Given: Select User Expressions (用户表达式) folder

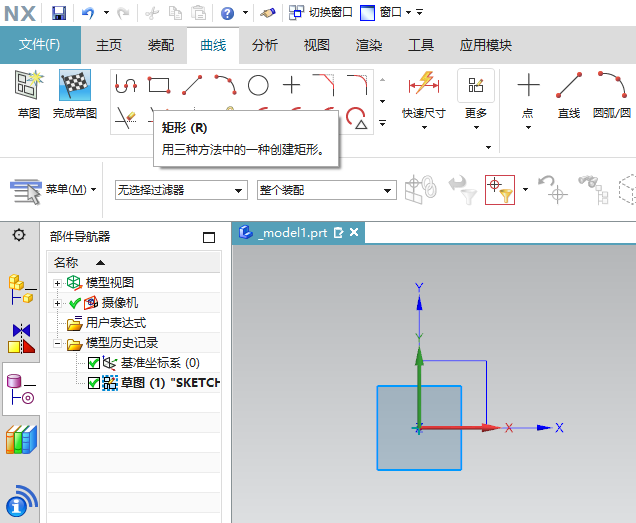Looking at the screenshot, I should tap(106, 323).
